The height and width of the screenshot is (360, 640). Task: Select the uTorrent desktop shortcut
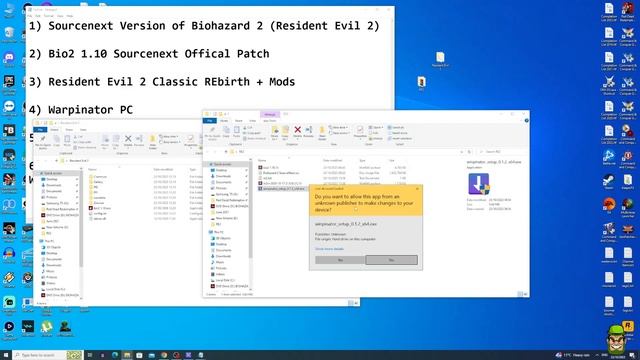47,329
